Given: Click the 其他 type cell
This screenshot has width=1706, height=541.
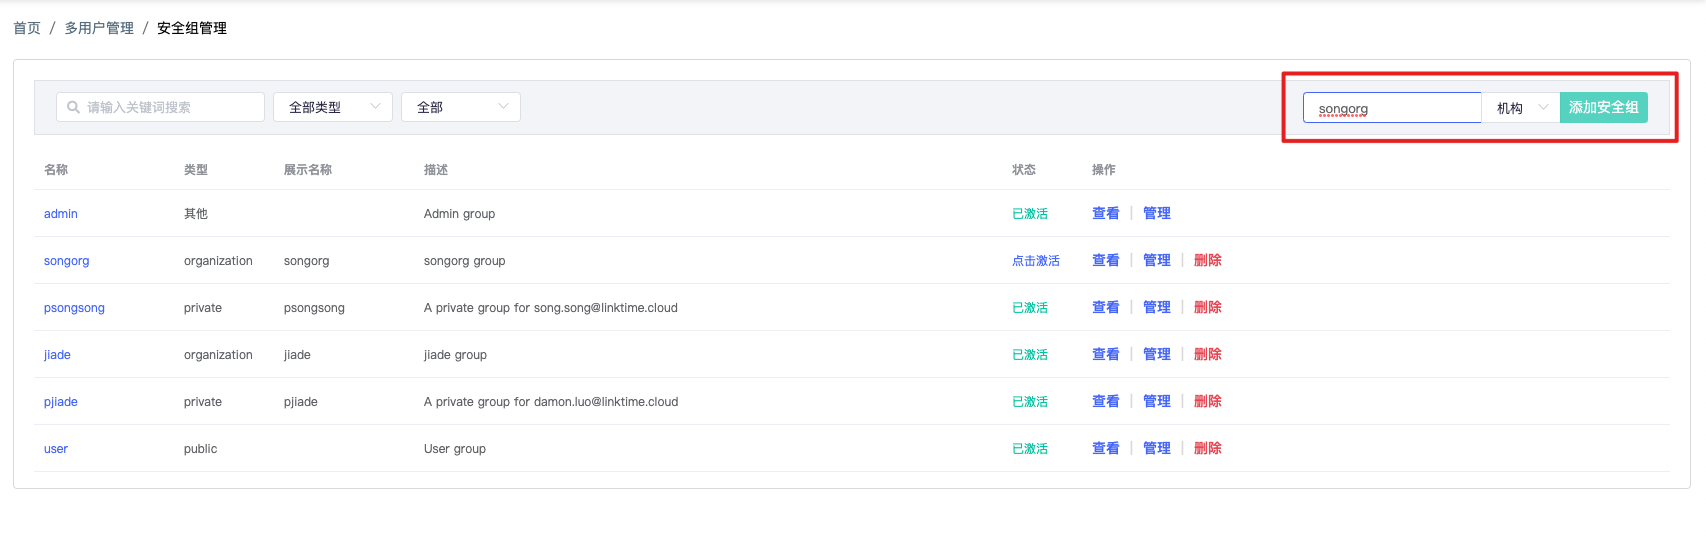Looking at the screenshot, I should click(x=196, y=214).
